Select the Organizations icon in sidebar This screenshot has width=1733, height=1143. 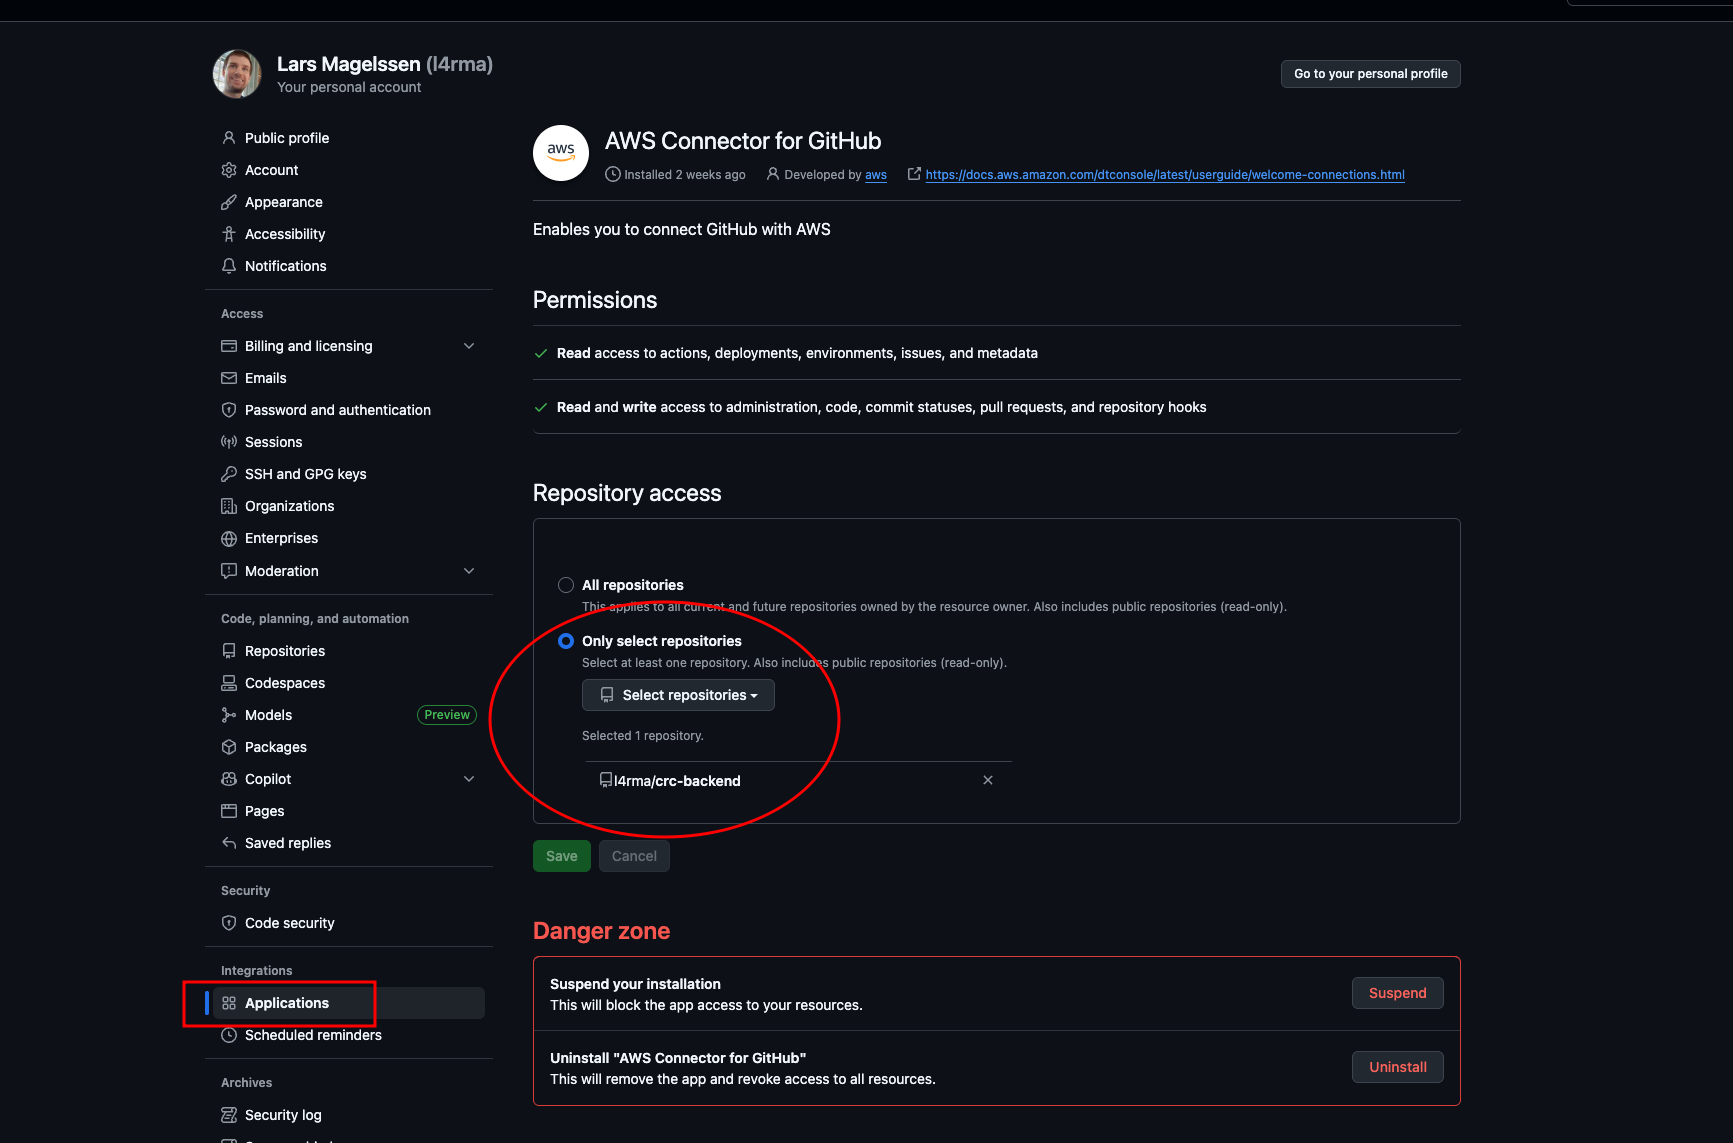(229, 506)
